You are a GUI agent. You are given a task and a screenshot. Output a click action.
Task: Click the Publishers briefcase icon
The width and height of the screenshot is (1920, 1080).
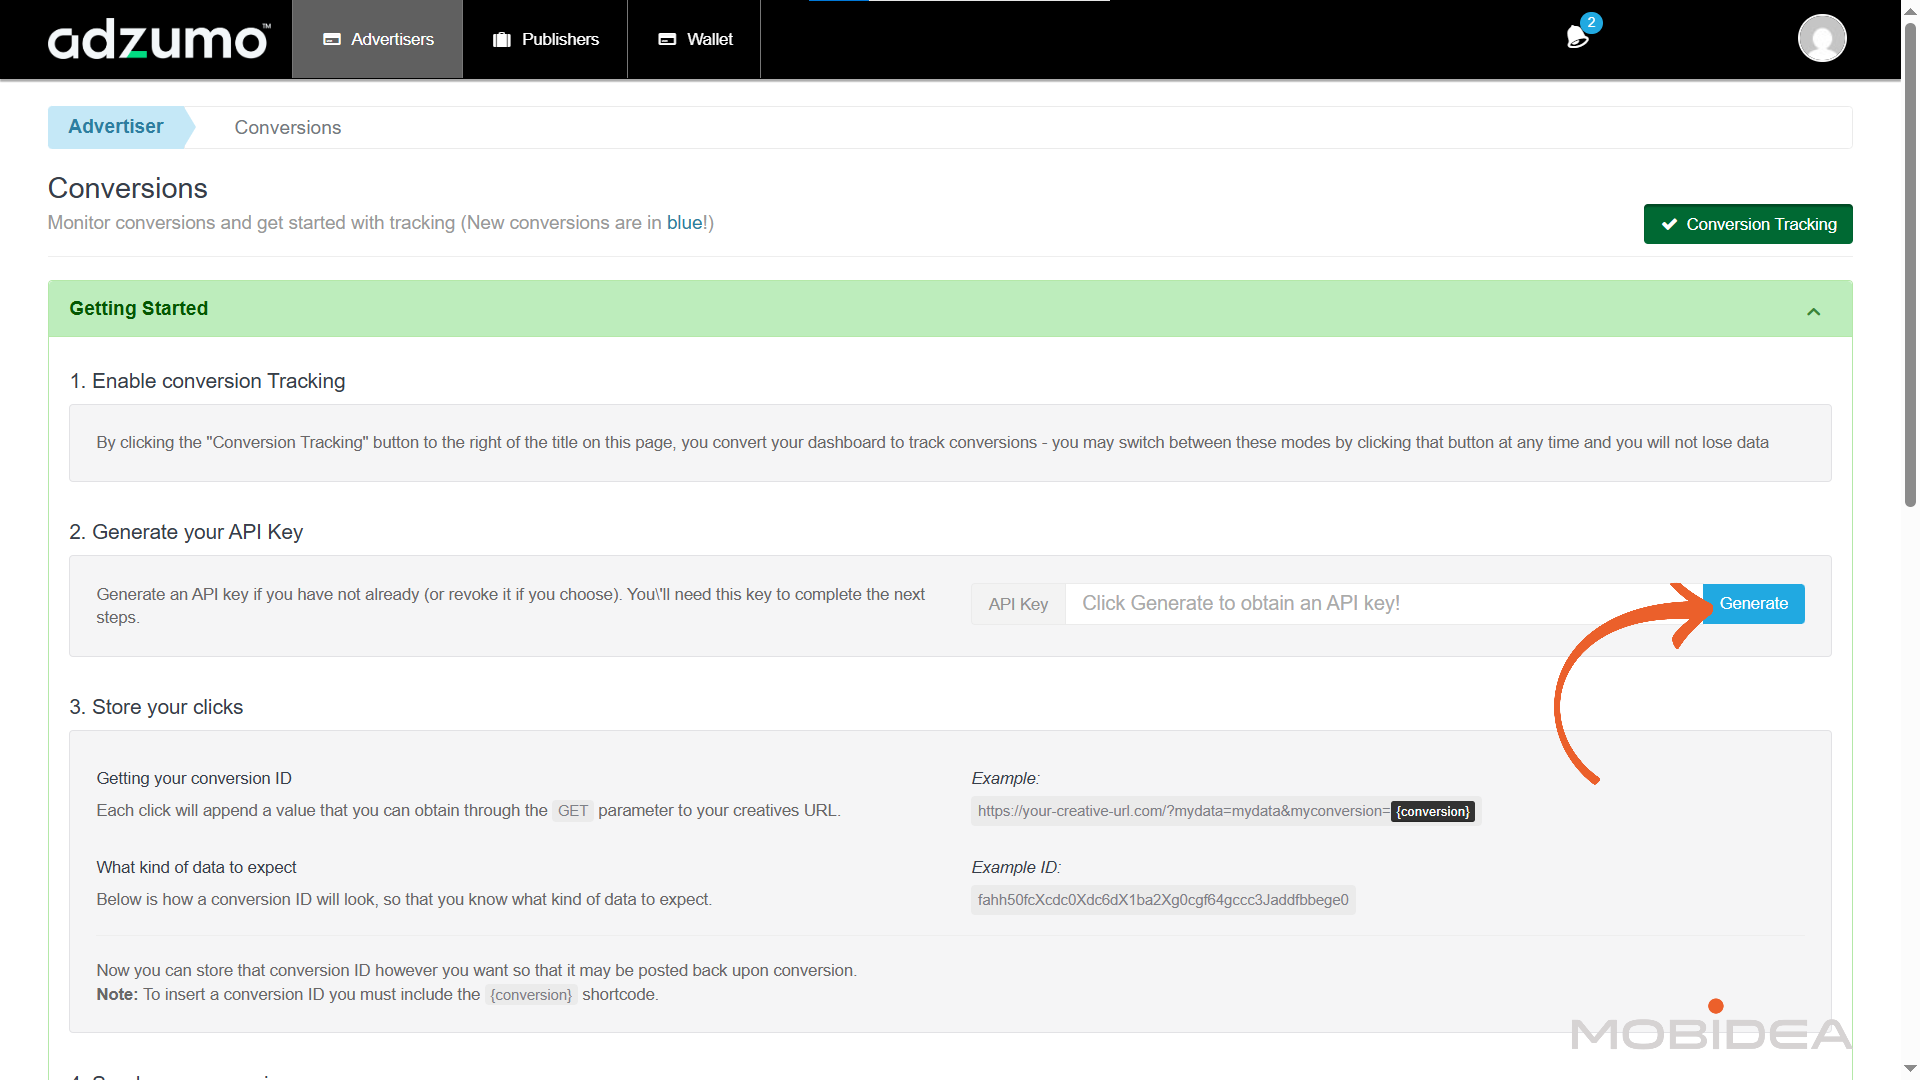coord(502,39)
